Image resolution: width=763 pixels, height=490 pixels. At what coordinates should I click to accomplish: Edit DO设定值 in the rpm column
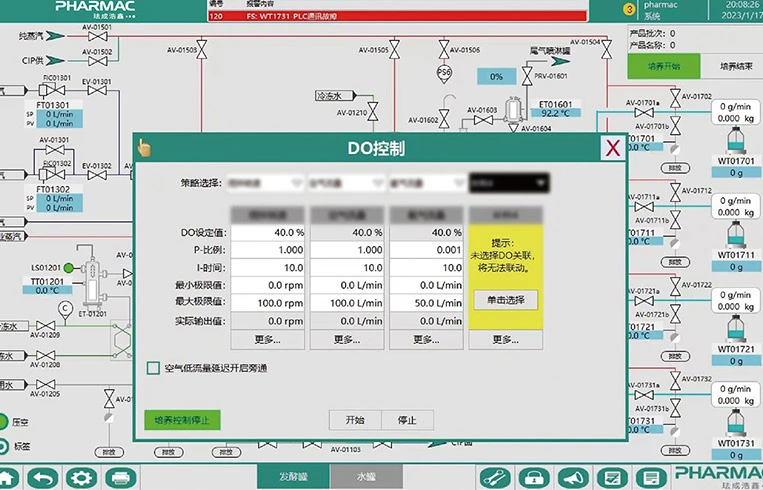click(268, 233)
